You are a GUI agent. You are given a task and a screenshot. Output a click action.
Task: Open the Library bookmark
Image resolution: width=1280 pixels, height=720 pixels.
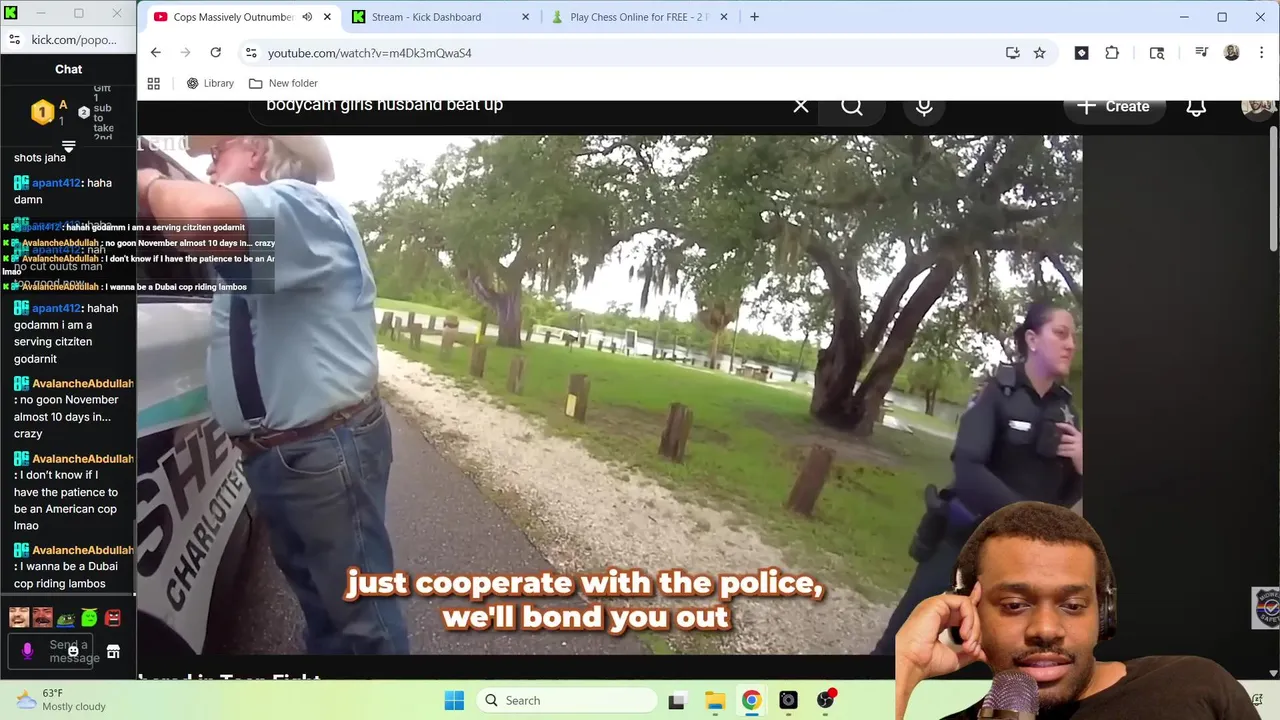(x=210, y=83)
